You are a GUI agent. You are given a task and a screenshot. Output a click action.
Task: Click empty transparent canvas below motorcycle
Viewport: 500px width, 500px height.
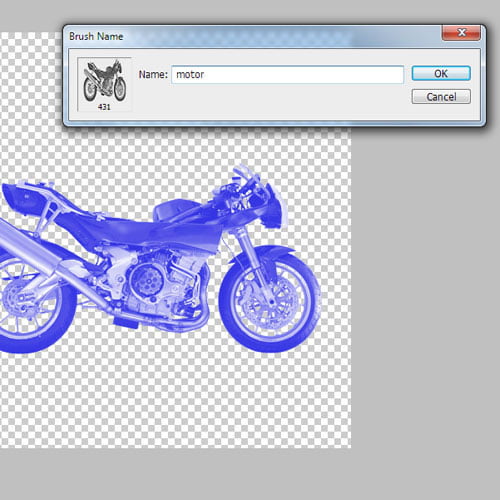click(173, 400)
